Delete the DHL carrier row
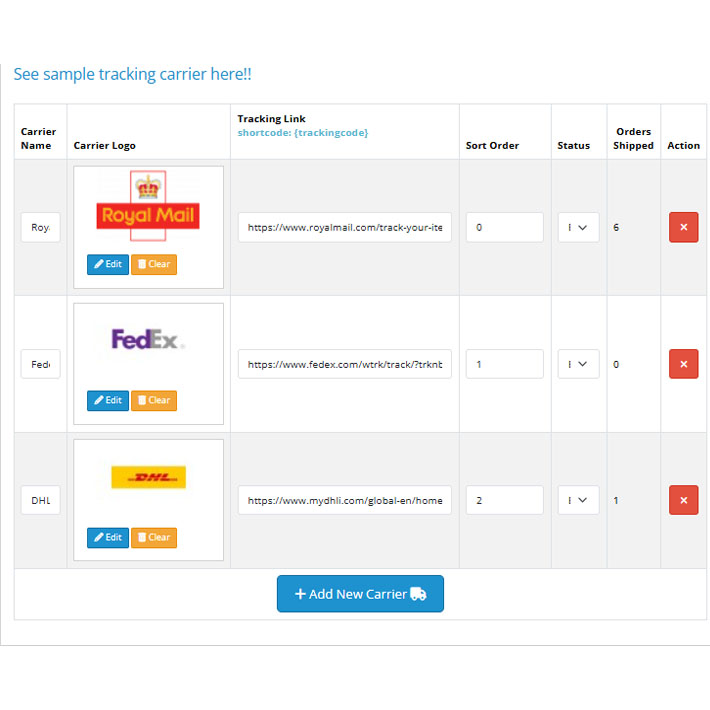This screenshot has width=710, height=710. [683, 500]
